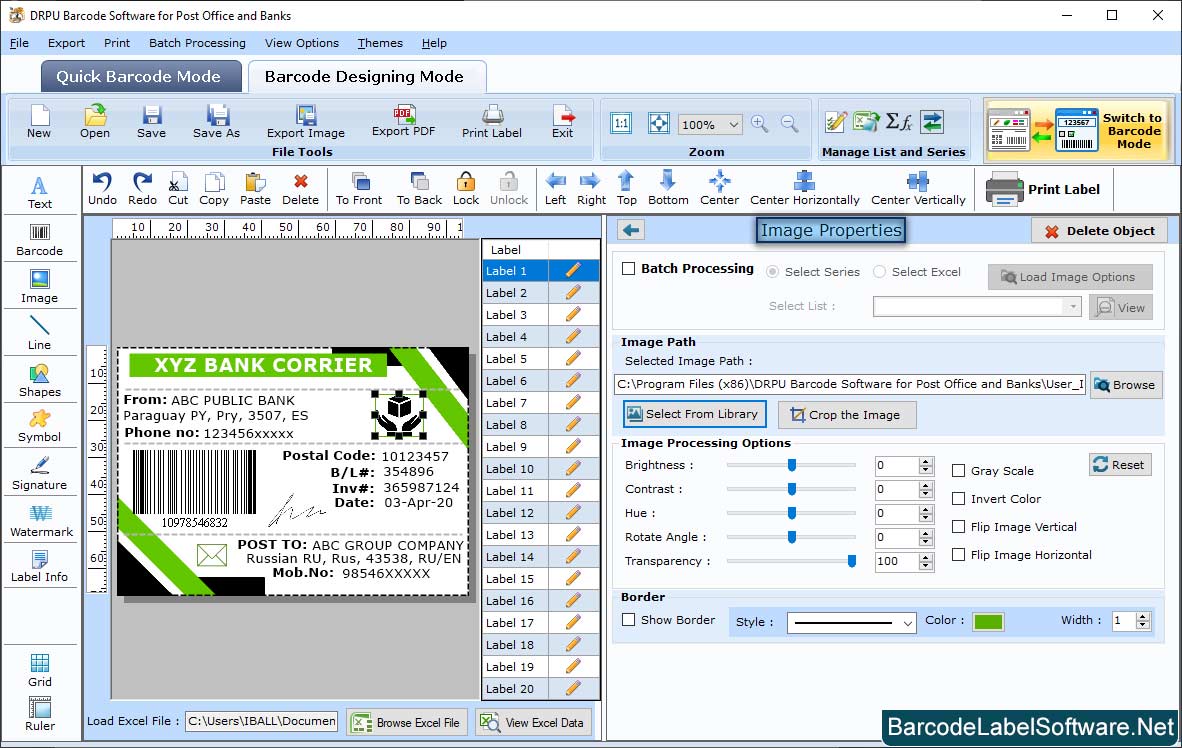Select the Barcode tool in sidebar
The width and height of the screenshot is (1182, 748).
pos(39,238)
